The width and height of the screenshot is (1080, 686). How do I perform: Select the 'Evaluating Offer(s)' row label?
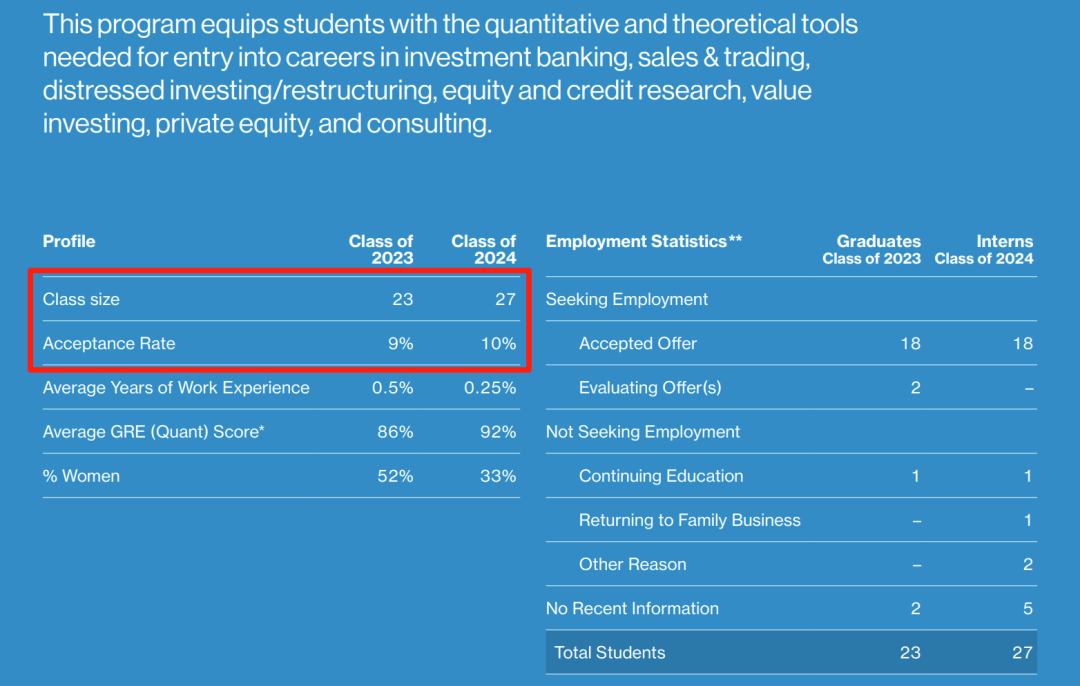(x=650, y=388)
